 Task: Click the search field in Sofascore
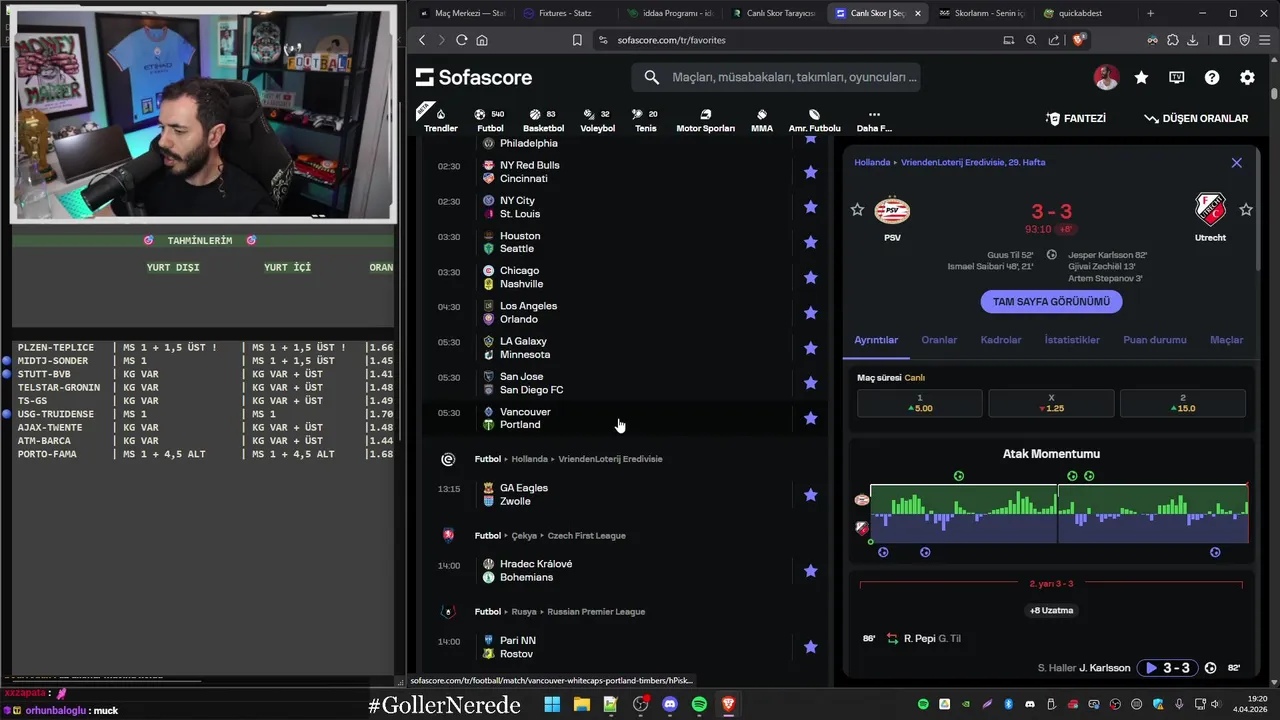pyautogui.click(x=775, y=77)
